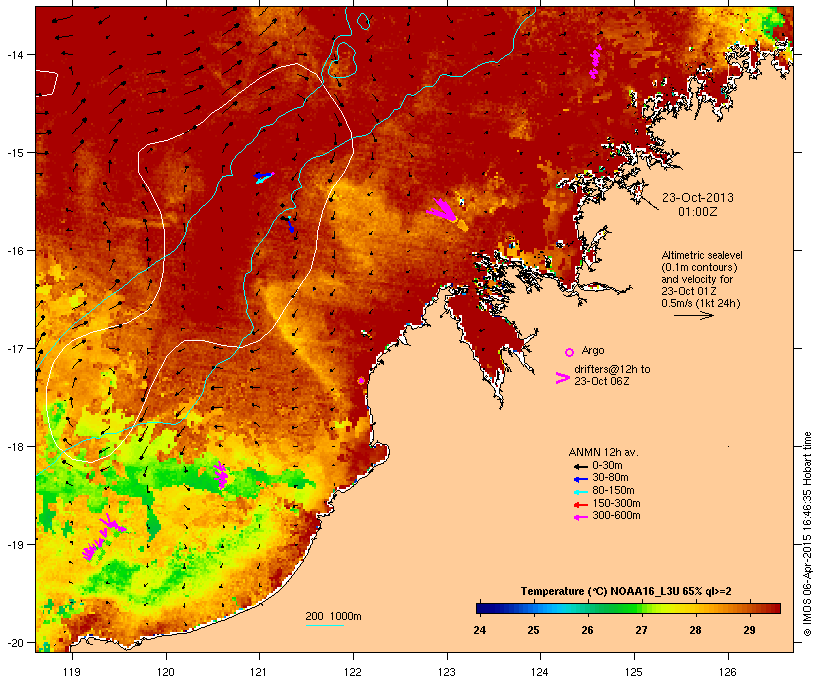Screen dimensions: 820x680
Task: Click the red 150-300m legend arrow
Action: [x=580, y=505]
